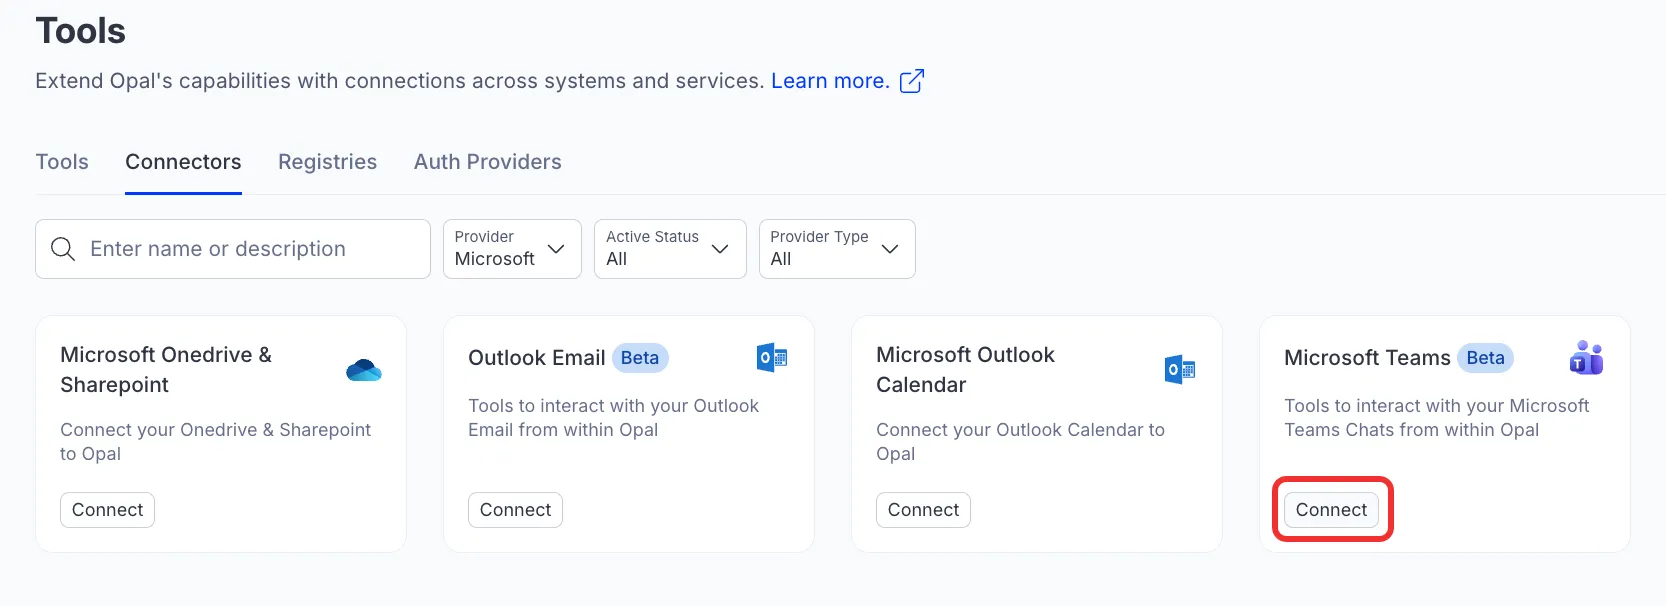The height and width of the screenshot is (606, 1666).
Task: Select the Connectors tab
Action: pos(183,162)
